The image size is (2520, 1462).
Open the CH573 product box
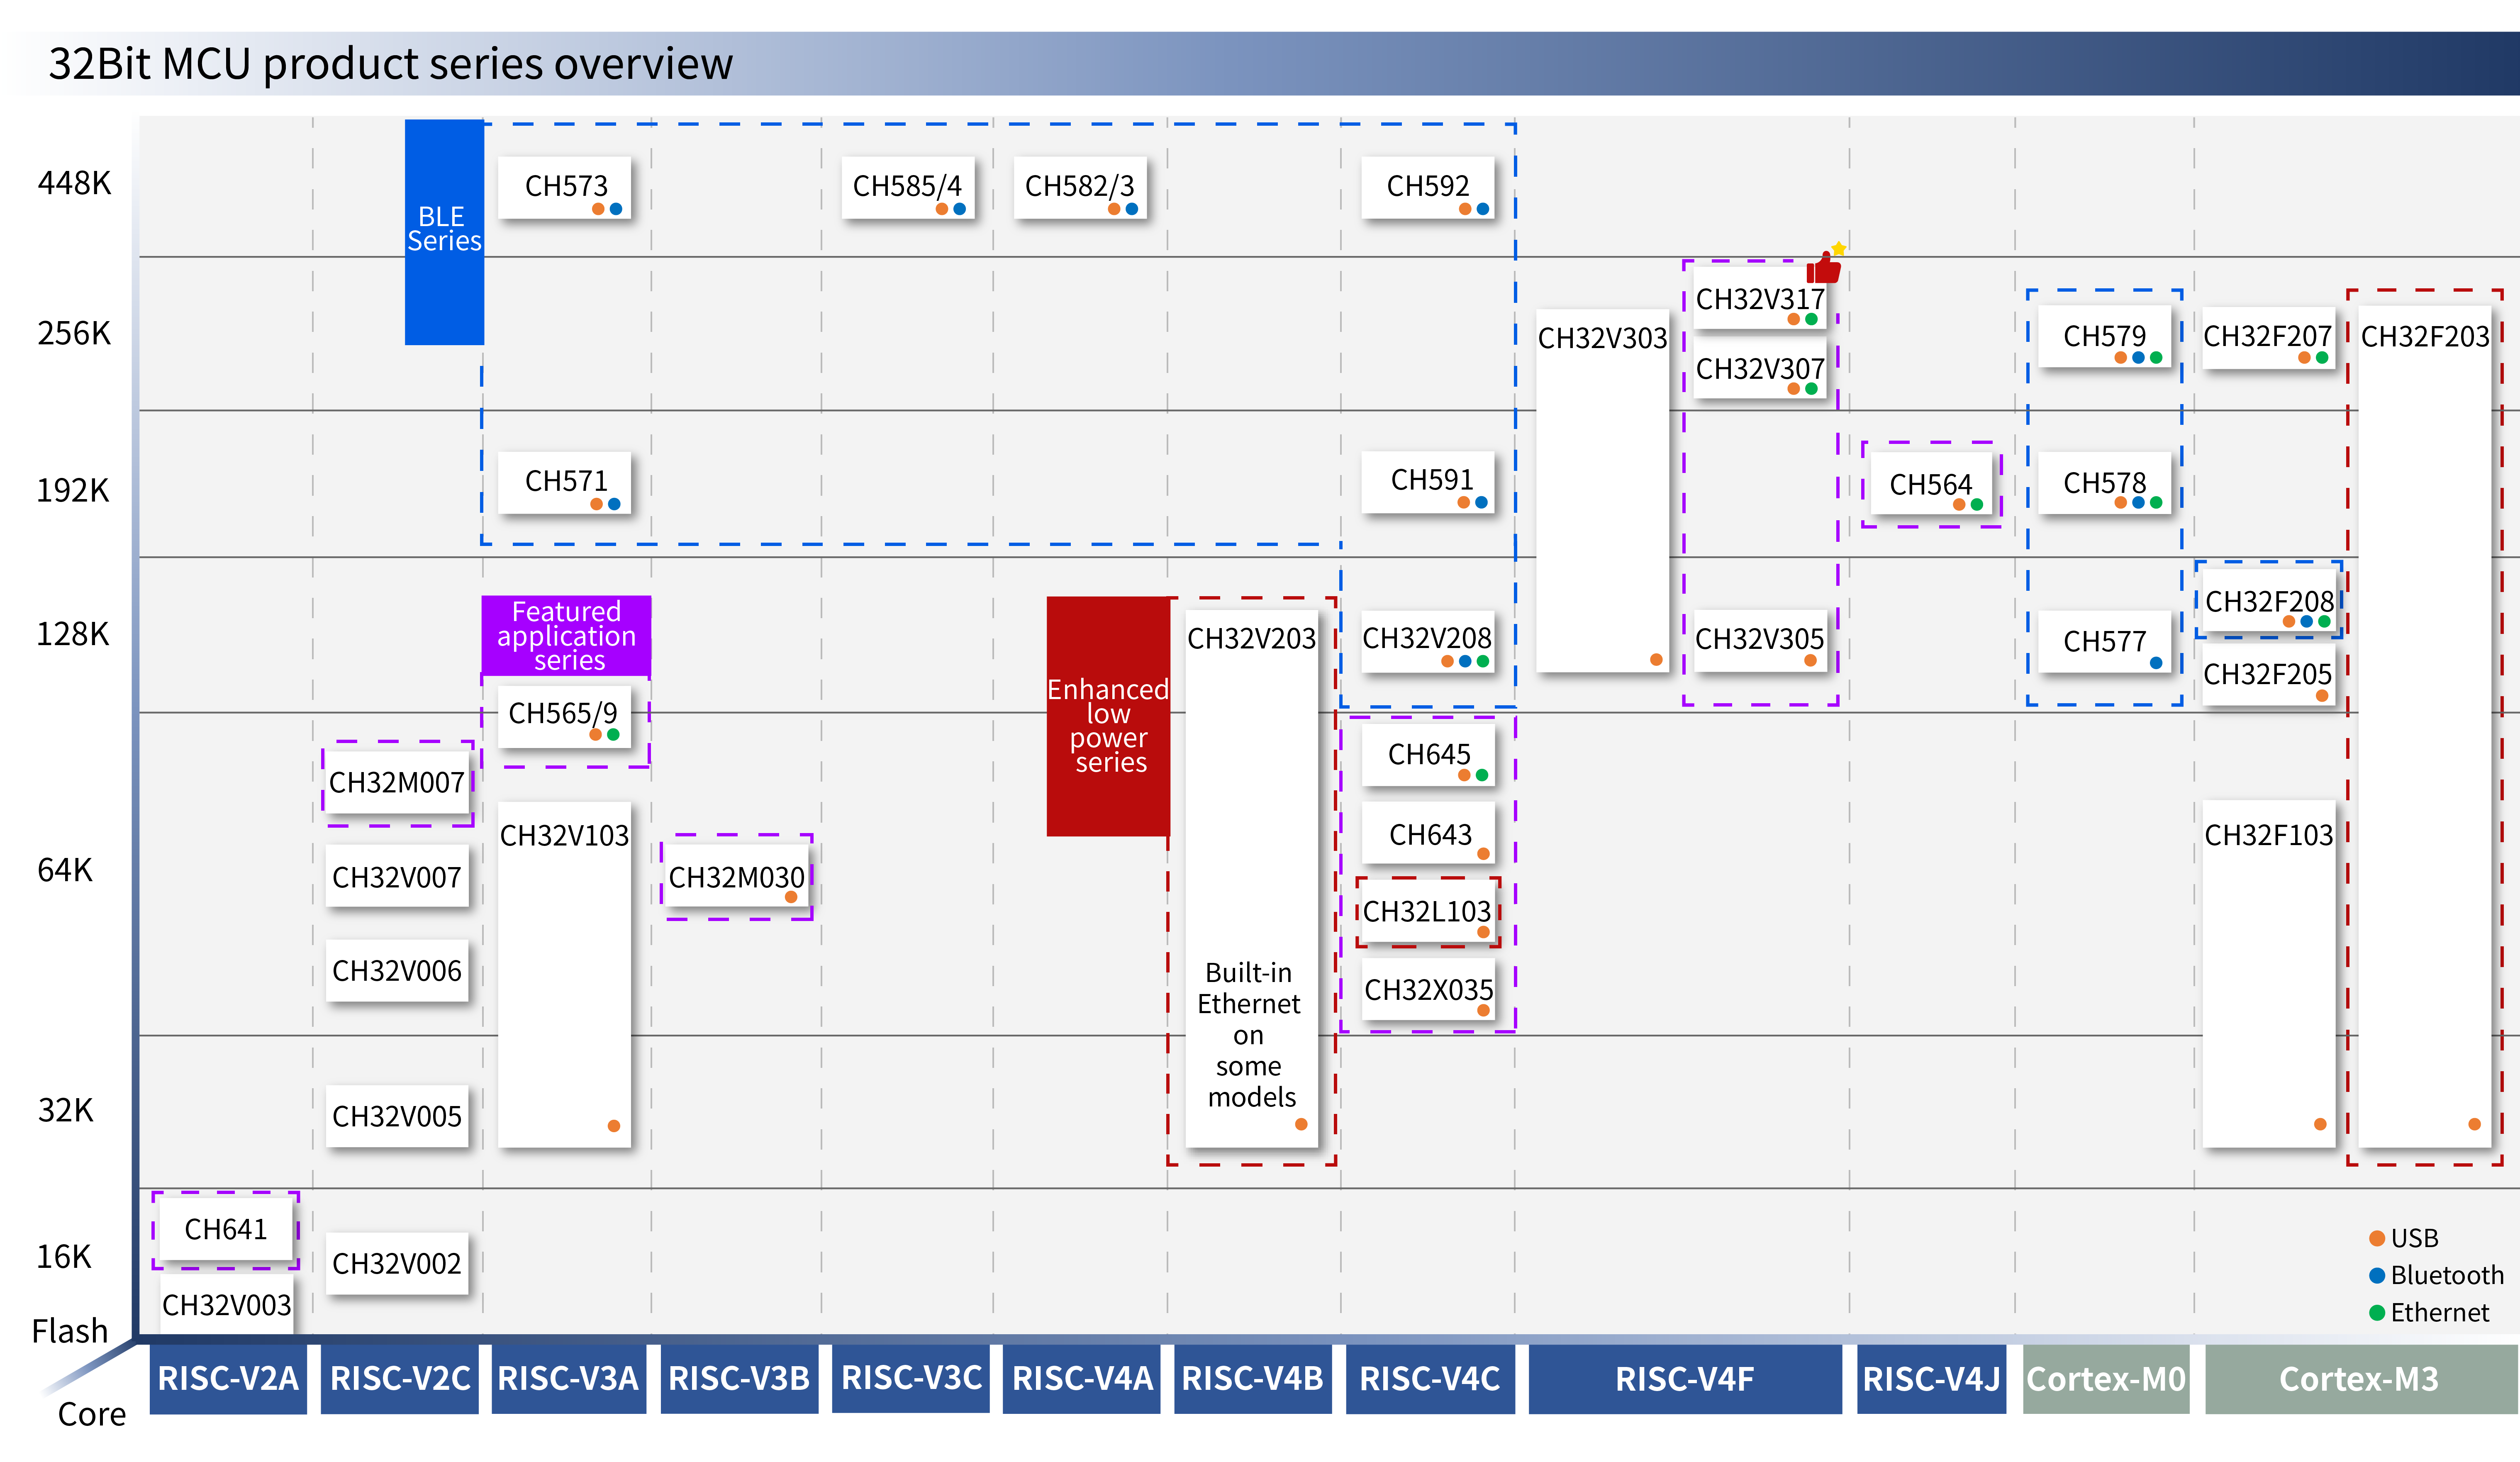[565, 187]
